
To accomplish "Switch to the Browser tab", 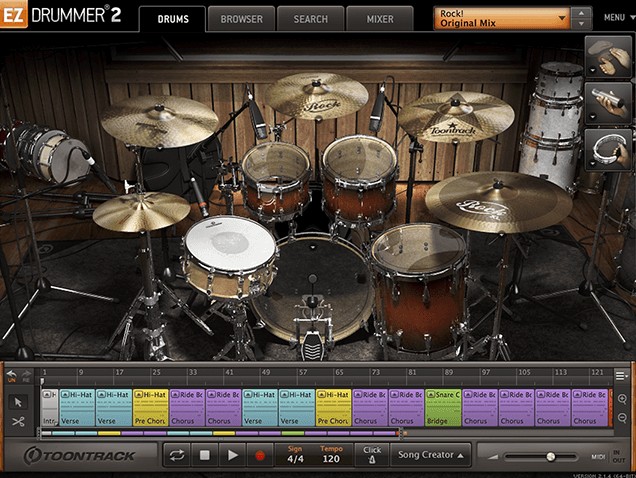I will click(241, 18).
